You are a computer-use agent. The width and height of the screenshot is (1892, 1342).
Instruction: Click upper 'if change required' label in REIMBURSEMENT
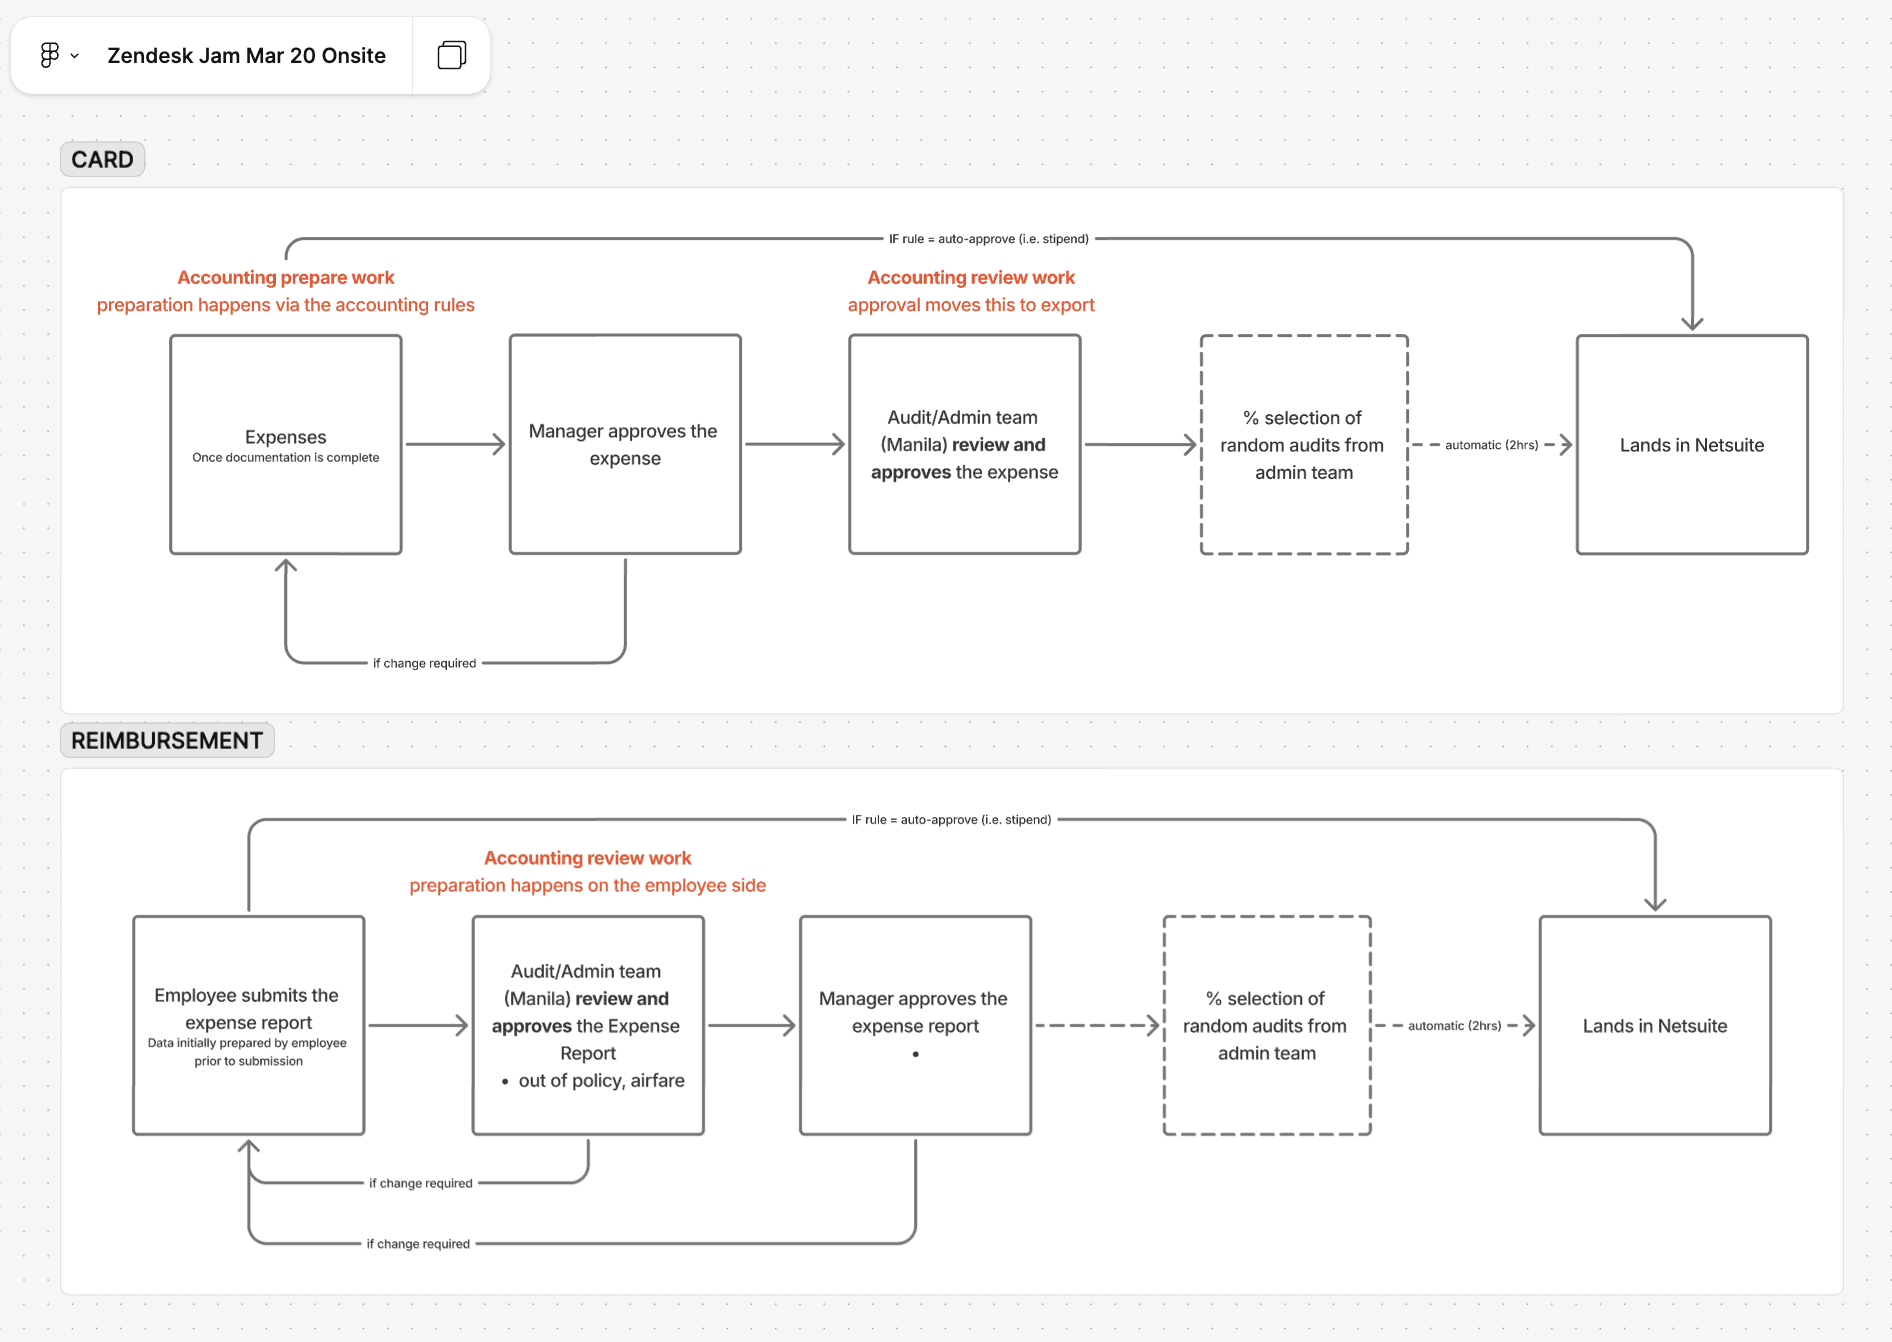[421, 1183]
